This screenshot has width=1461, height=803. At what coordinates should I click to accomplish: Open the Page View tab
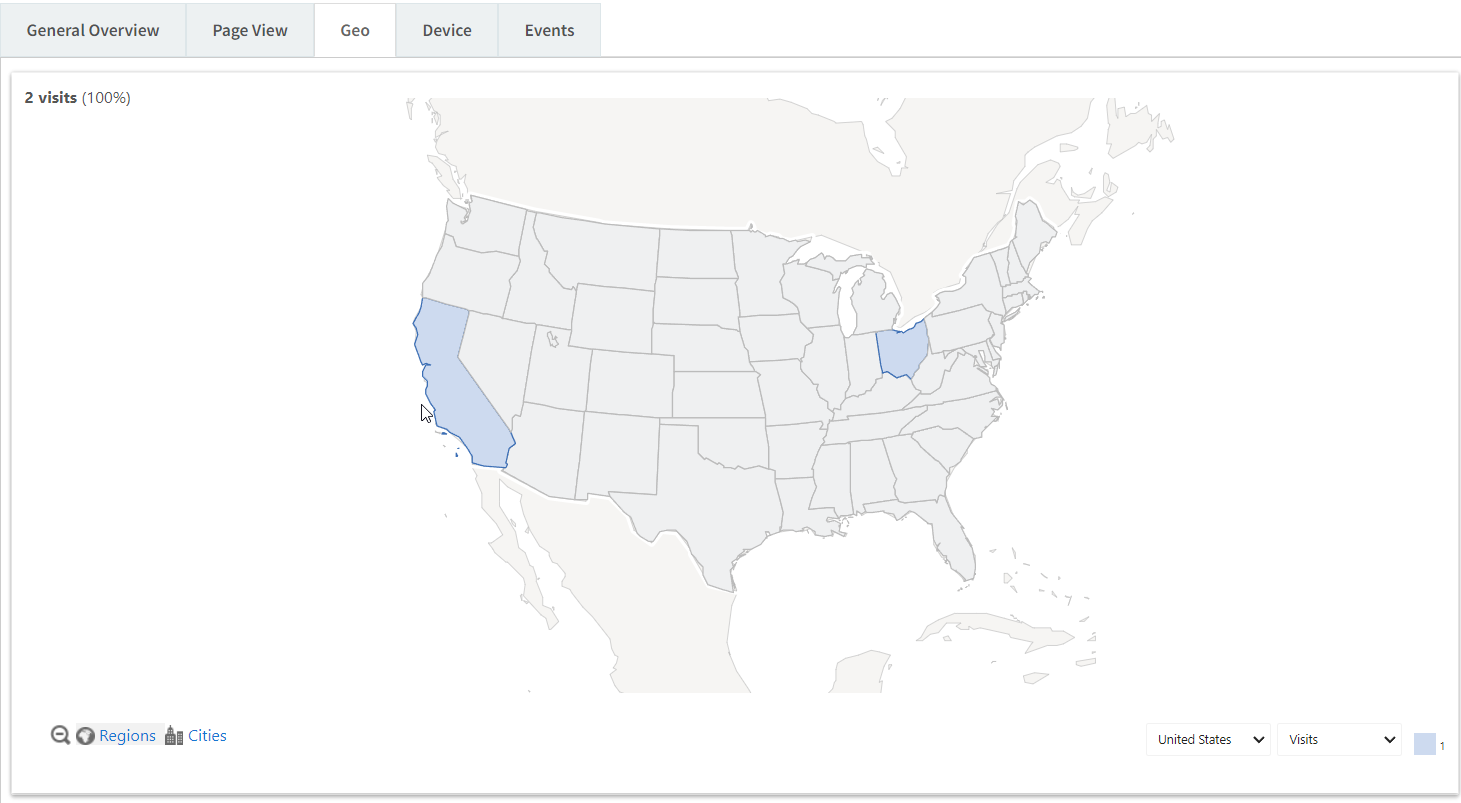(x=250, y=30)
